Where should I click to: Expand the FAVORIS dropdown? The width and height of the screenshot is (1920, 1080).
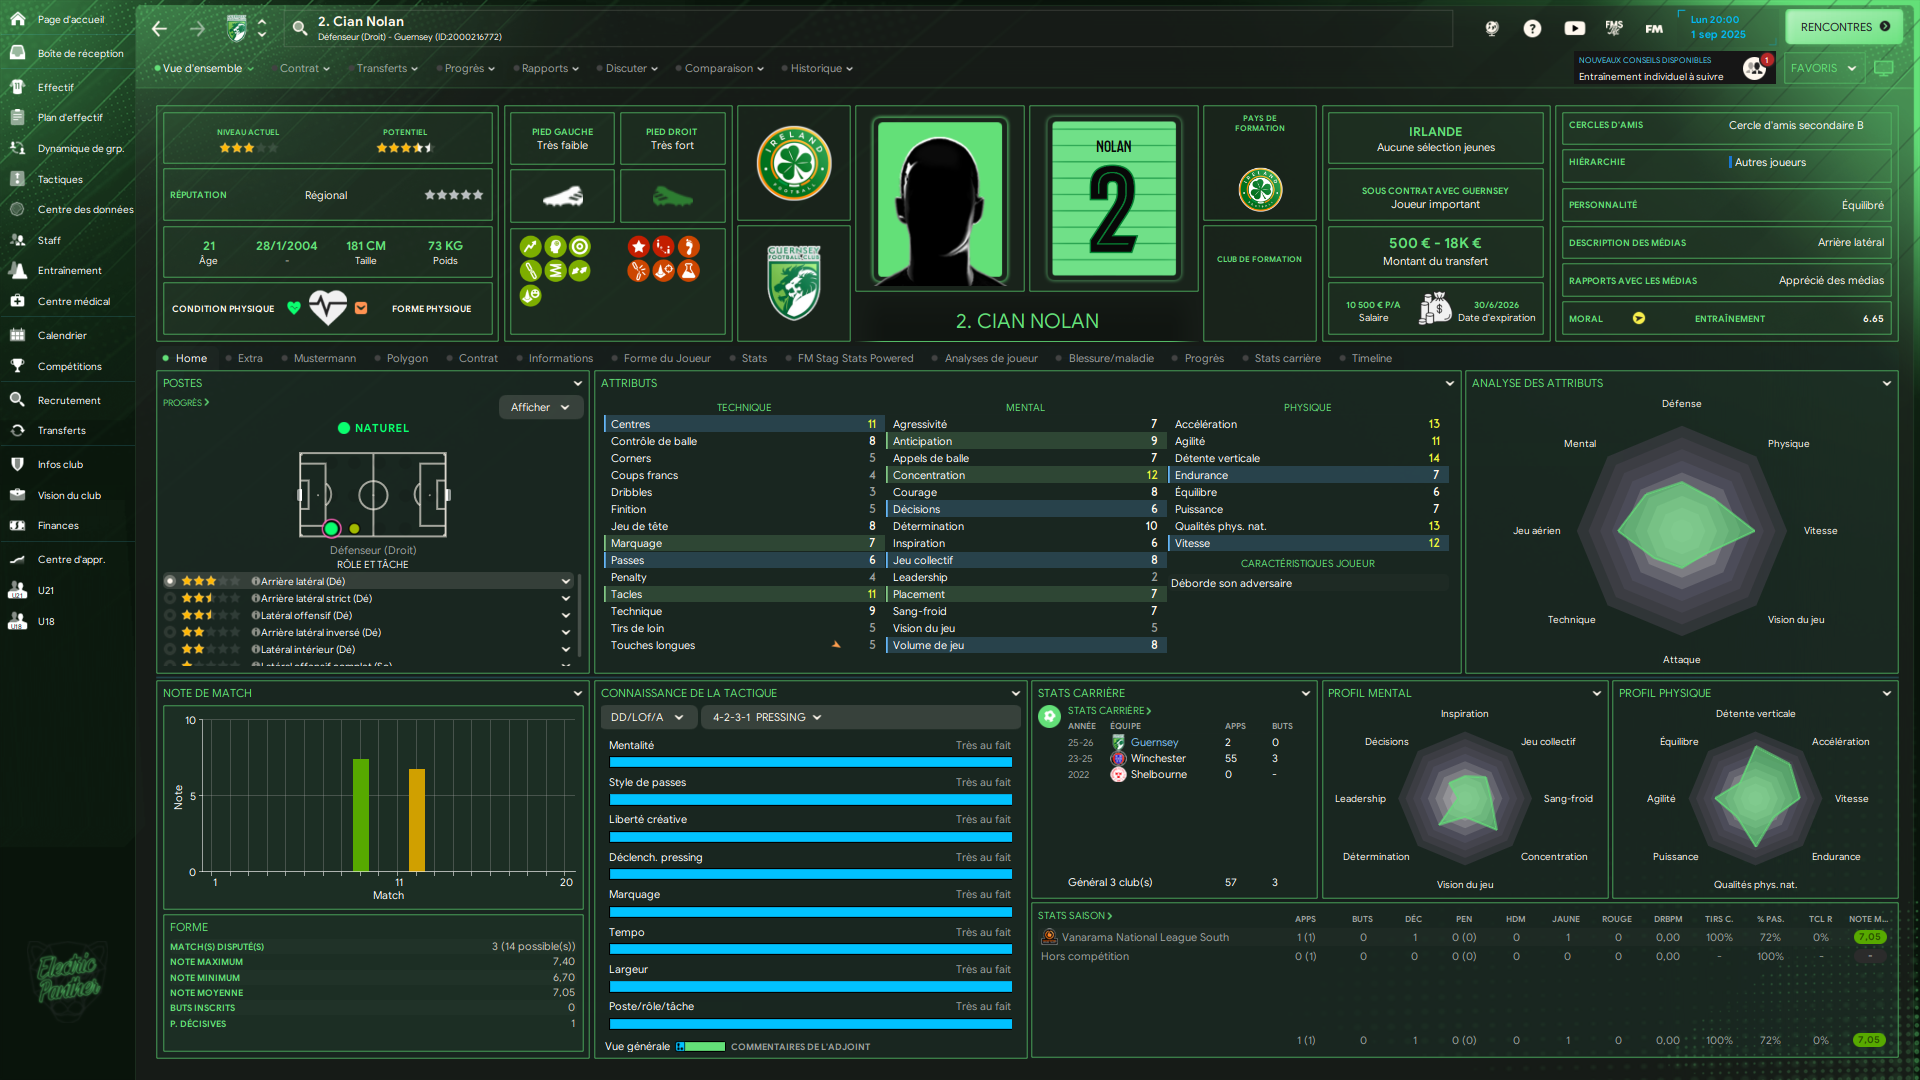pos(1823,68)
